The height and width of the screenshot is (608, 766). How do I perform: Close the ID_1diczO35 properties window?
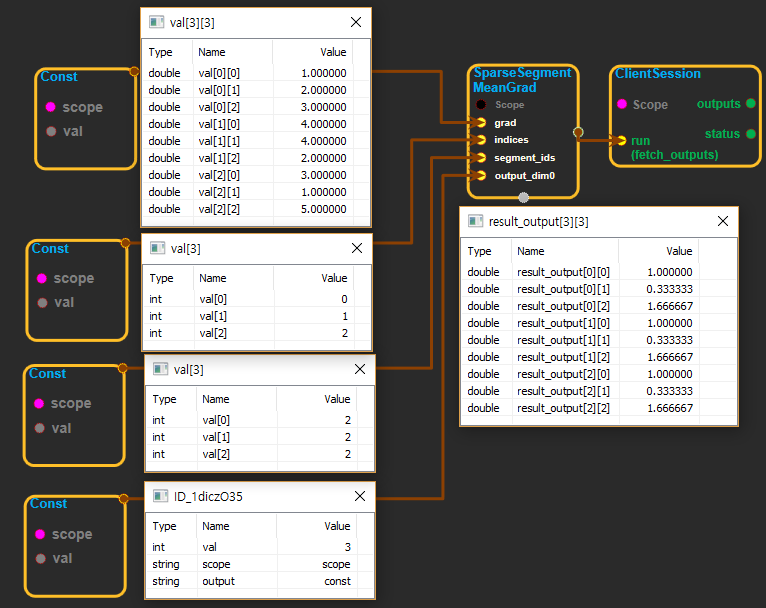pos(358,497)
